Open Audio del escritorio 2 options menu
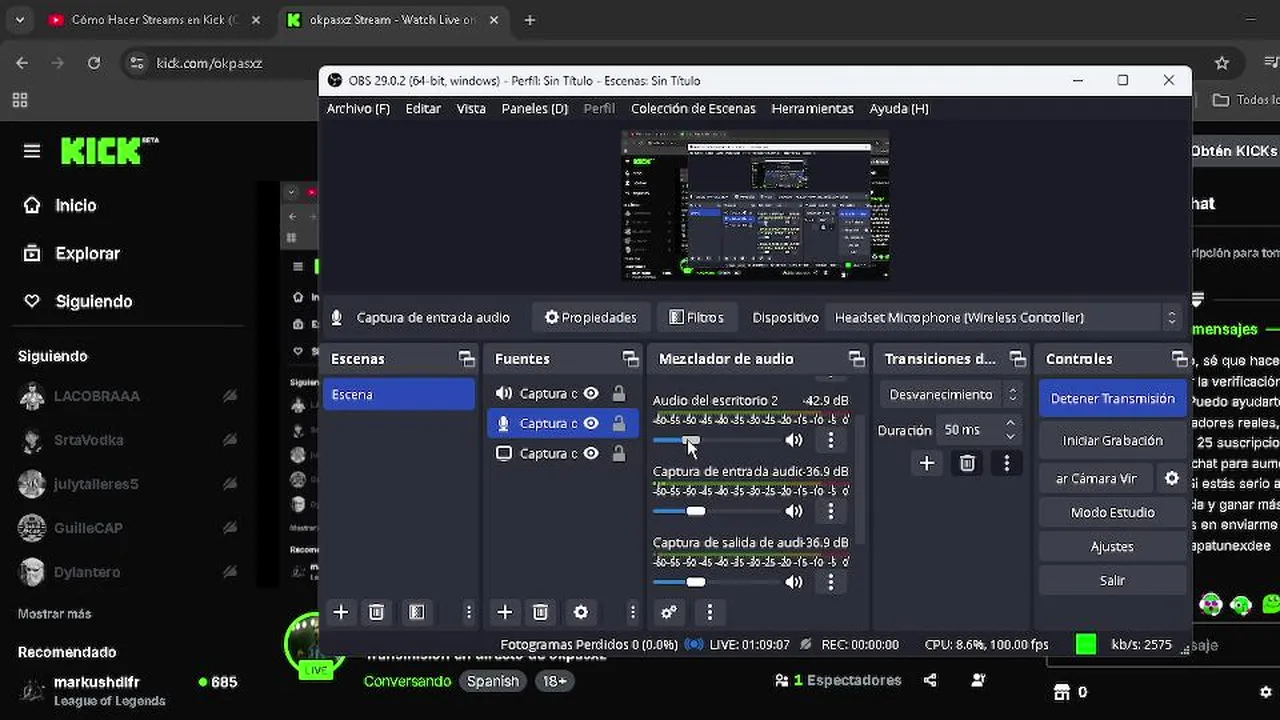The image size is (1280, 720). (830, 440)
